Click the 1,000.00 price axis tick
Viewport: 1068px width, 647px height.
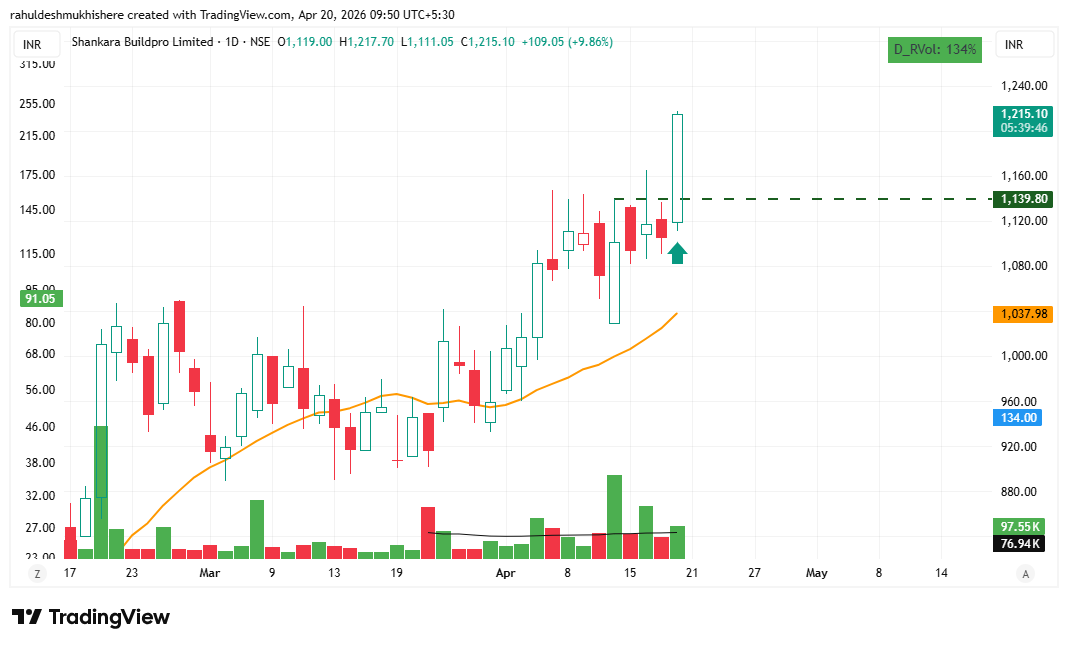tap(1024, 356)
